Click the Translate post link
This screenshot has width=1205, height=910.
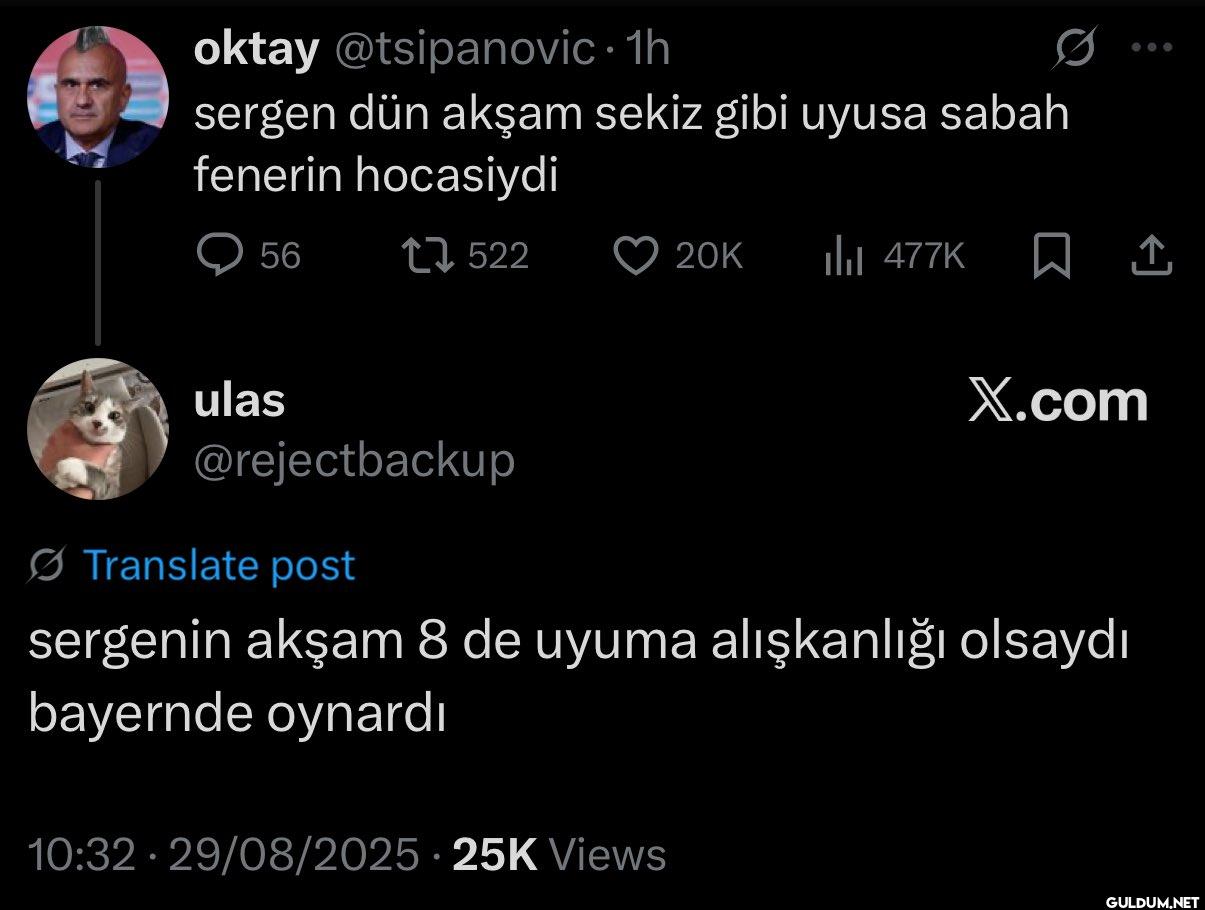(x=219, y=566)
